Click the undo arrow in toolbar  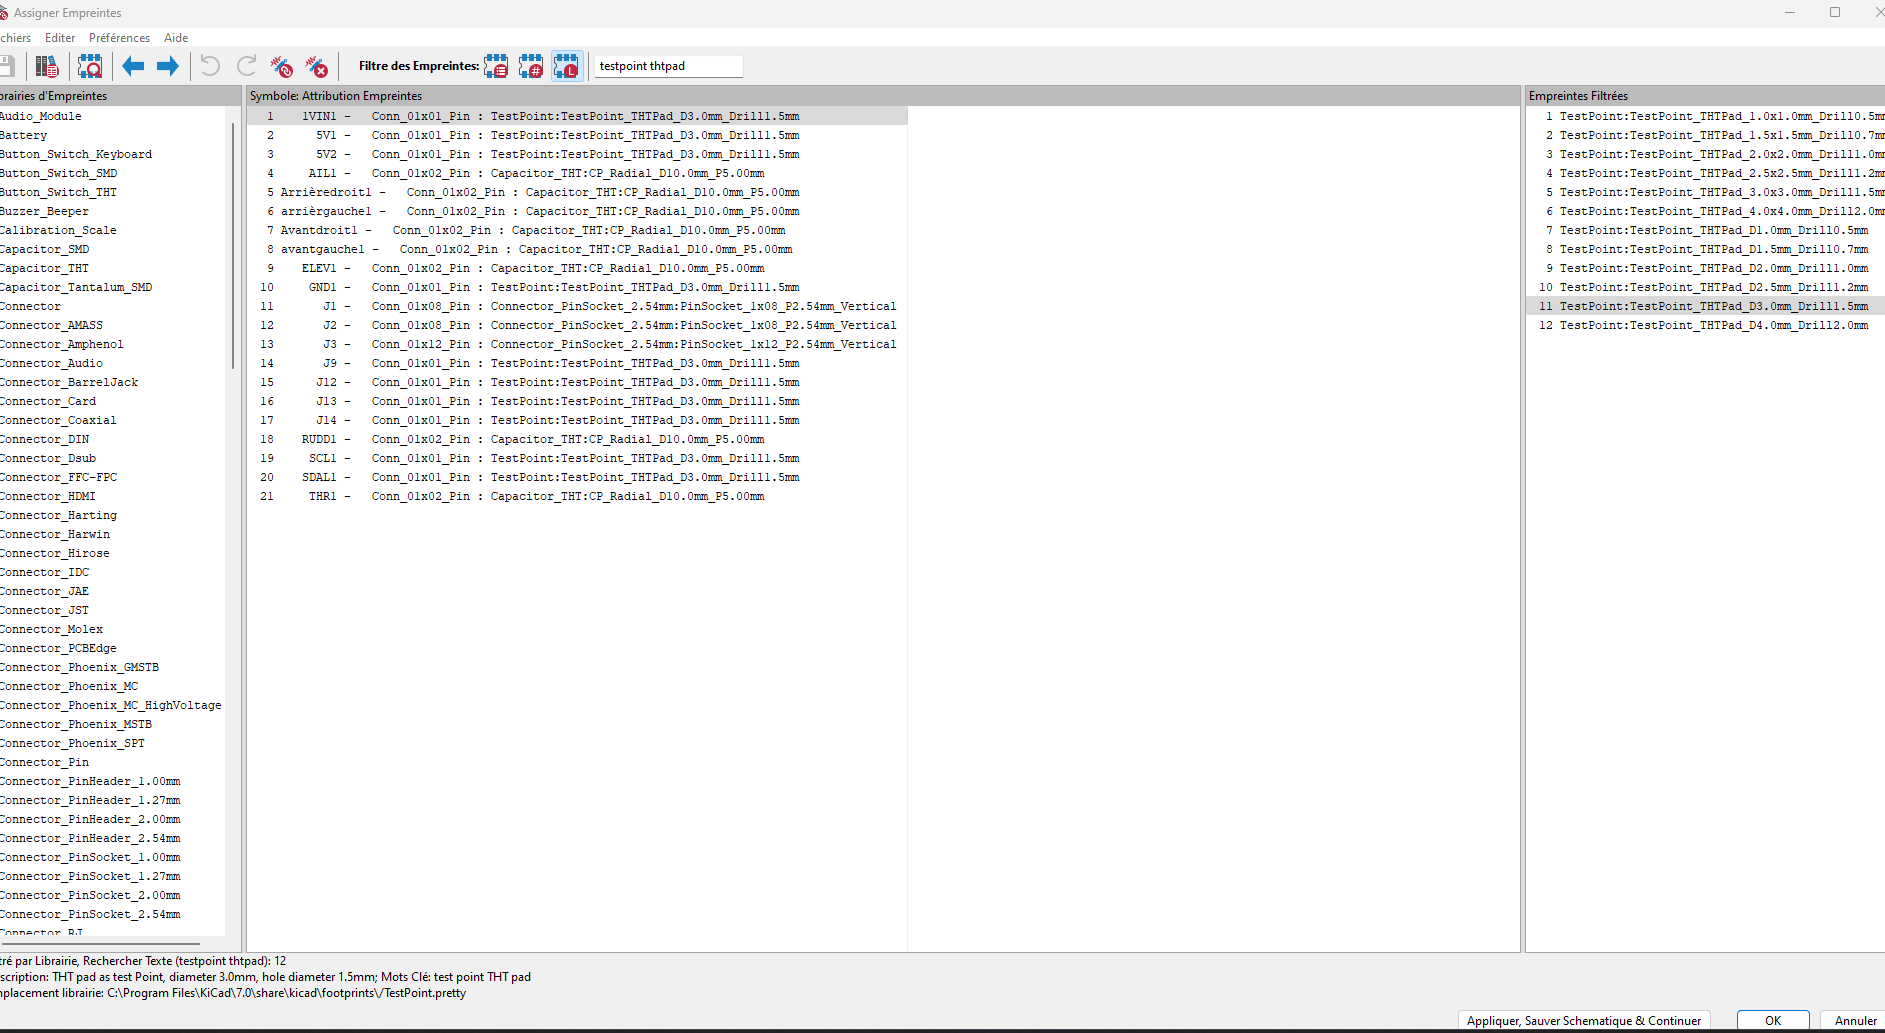(x=210, y=67)
